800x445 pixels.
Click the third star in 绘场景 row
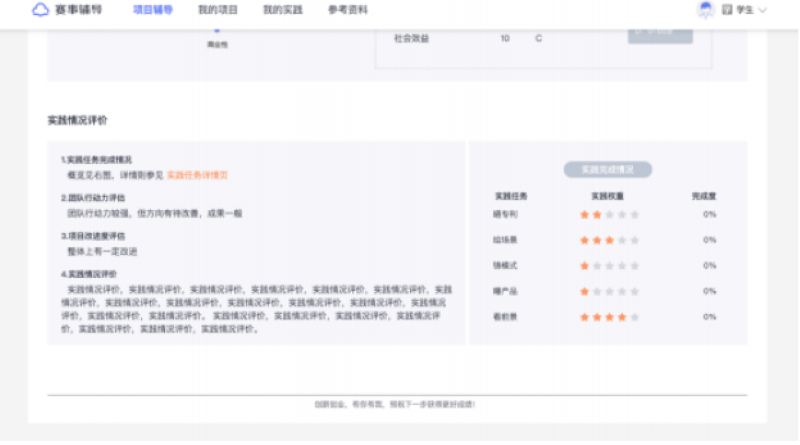[x=609, y=240]
